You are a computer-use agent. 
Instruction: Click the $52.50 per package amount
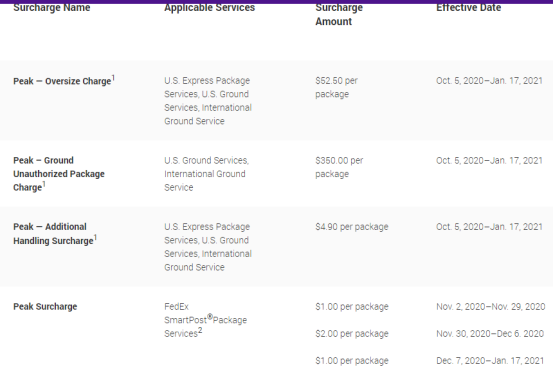click(336, 87)
